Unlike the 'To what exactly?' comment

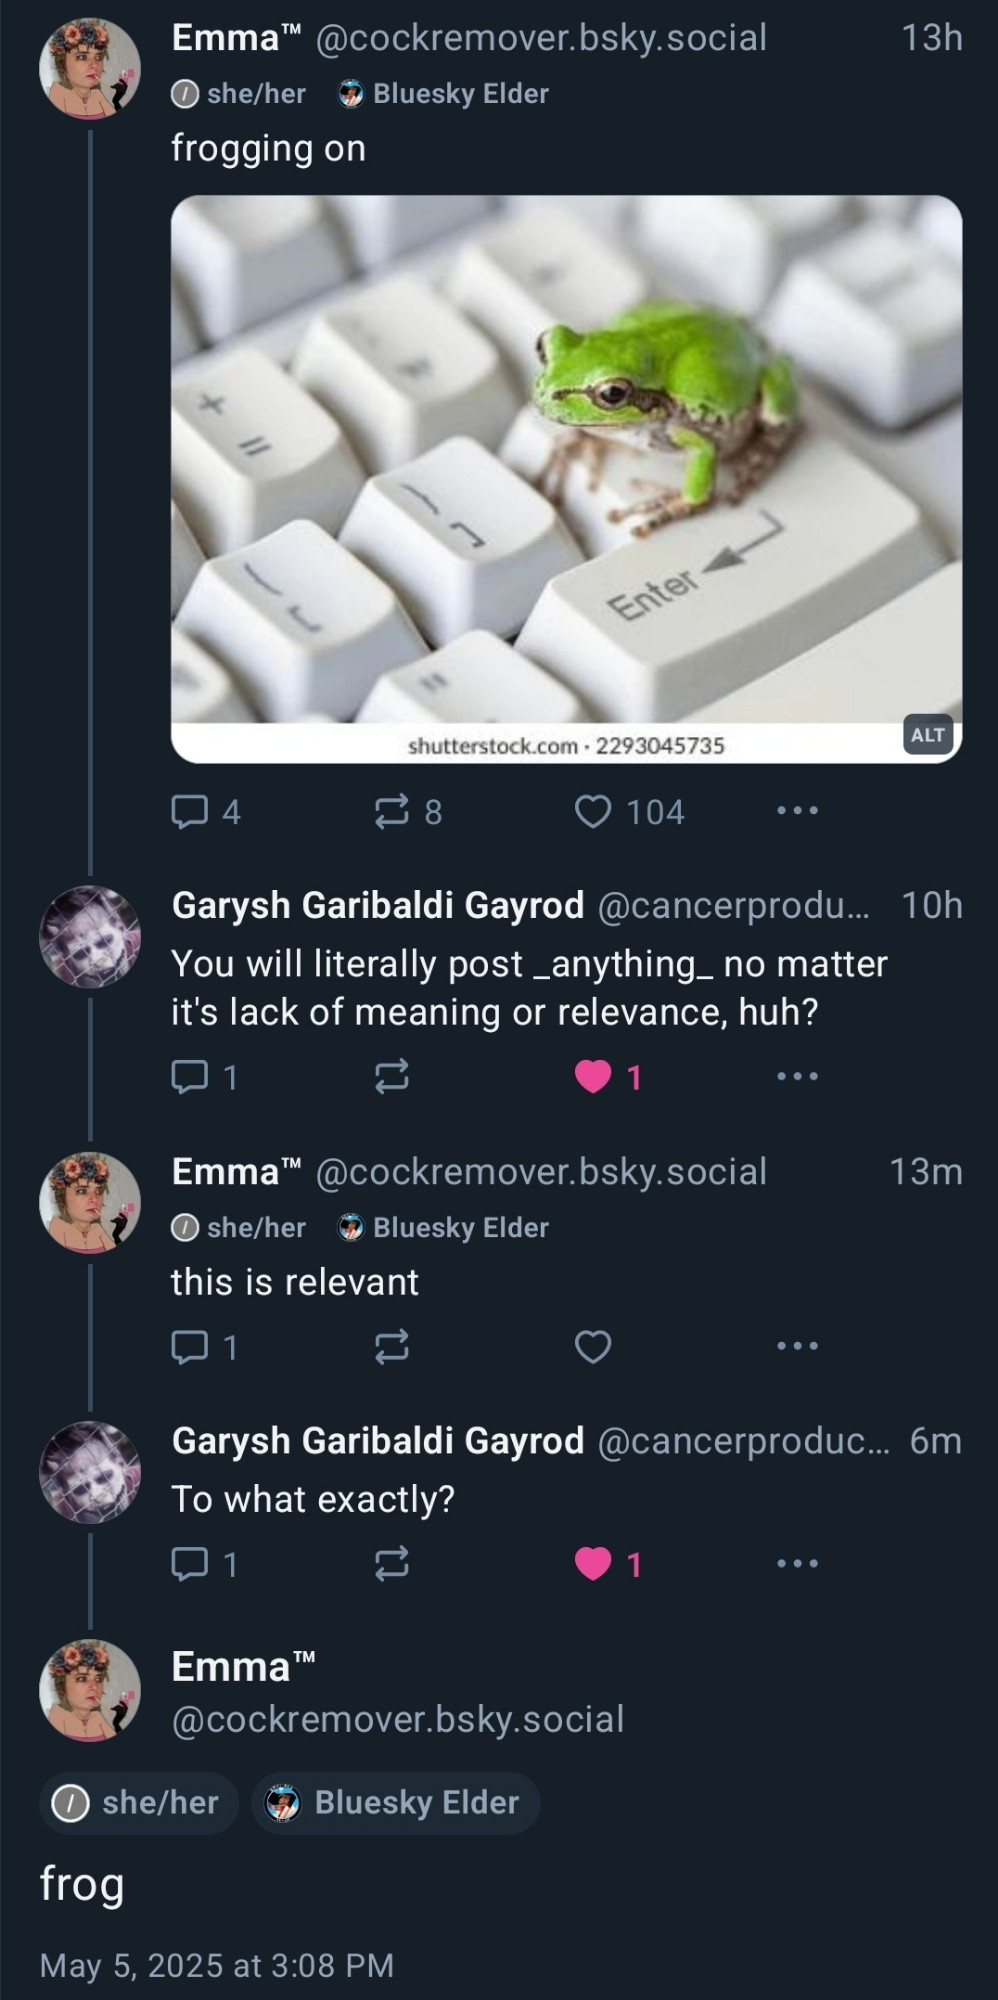tap(608, 1563)
